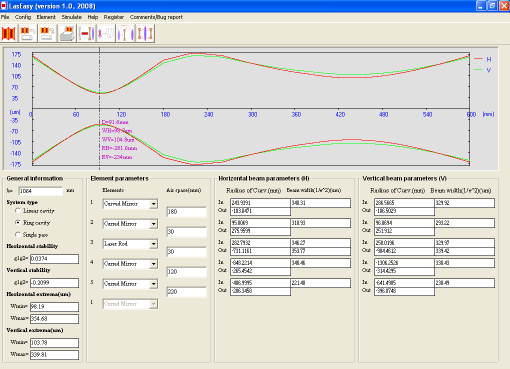Click the open cavity from disk icon
This screenshot has width=510, height=369.
(x=28, y=34)
